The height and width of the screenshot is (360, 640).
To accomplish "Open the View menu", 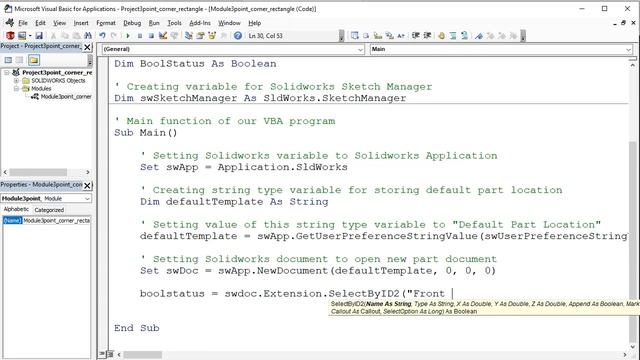I will click(59, 23).
